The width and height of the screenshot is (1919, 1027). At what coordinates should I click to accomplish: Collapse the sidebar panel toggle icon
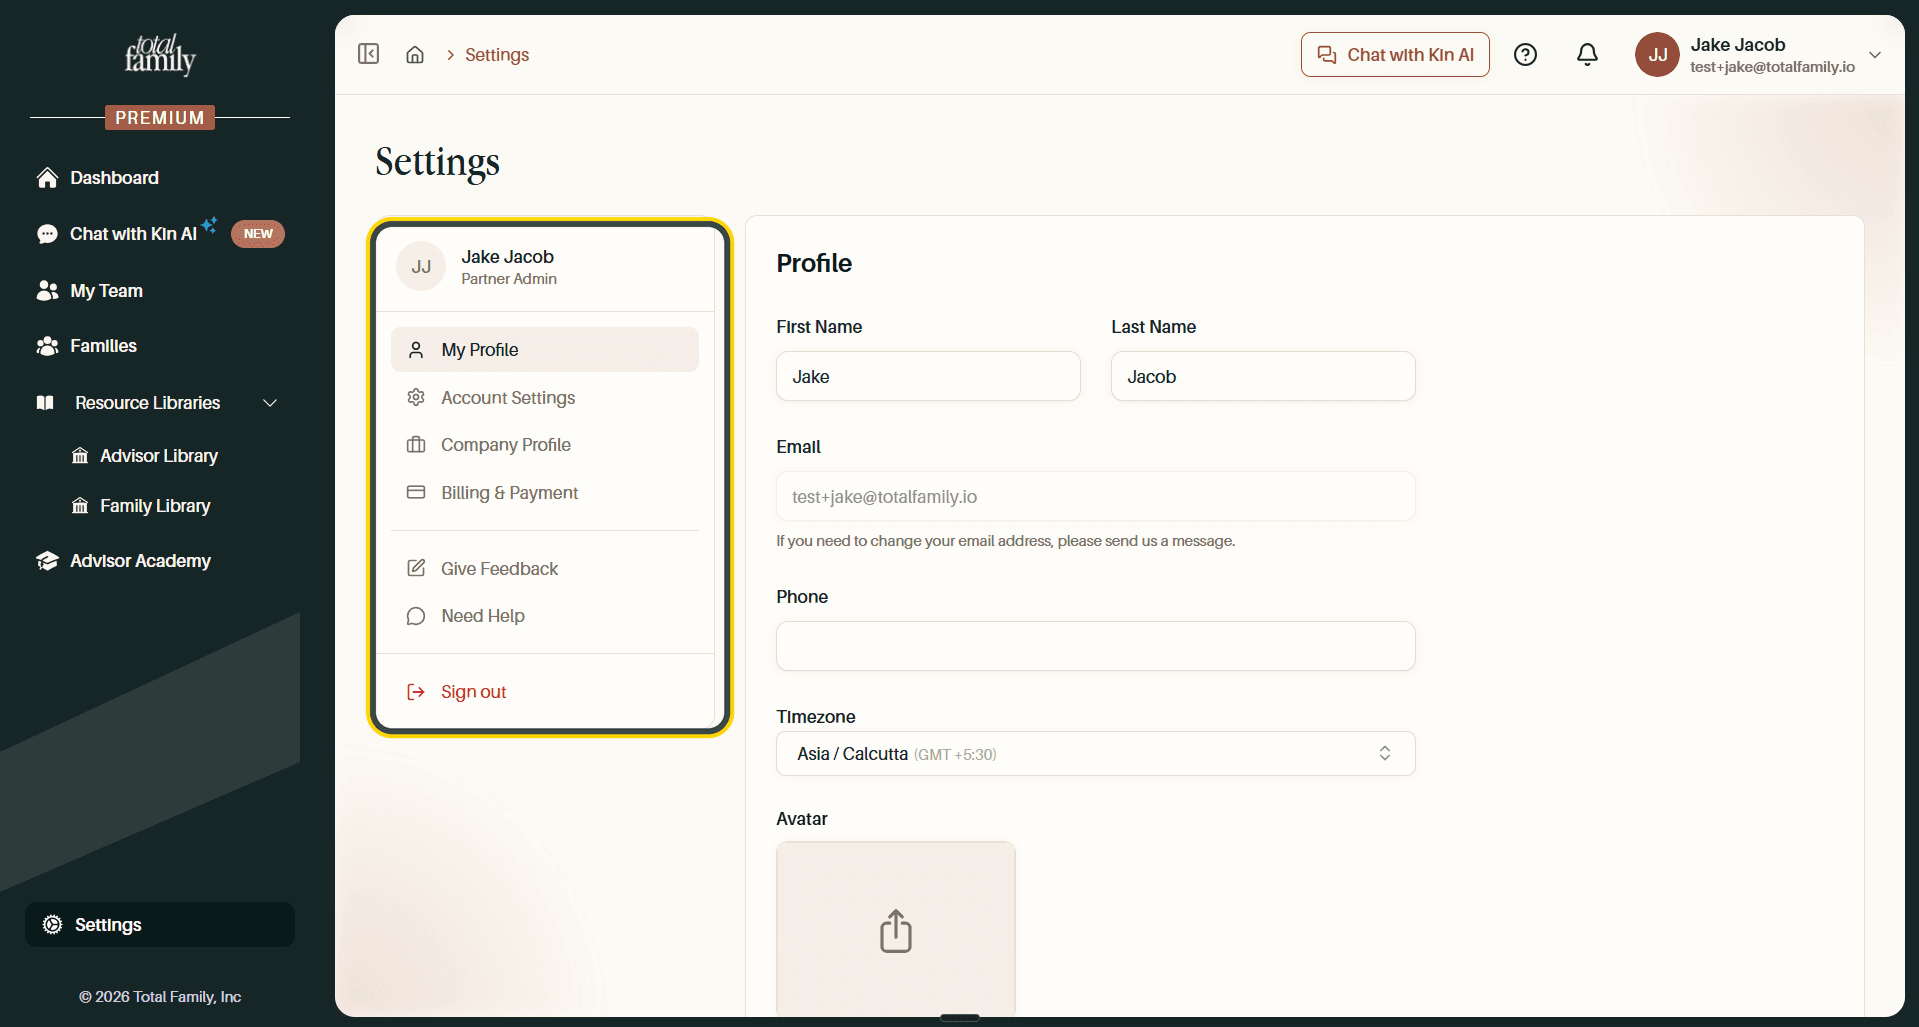(368, 54)
